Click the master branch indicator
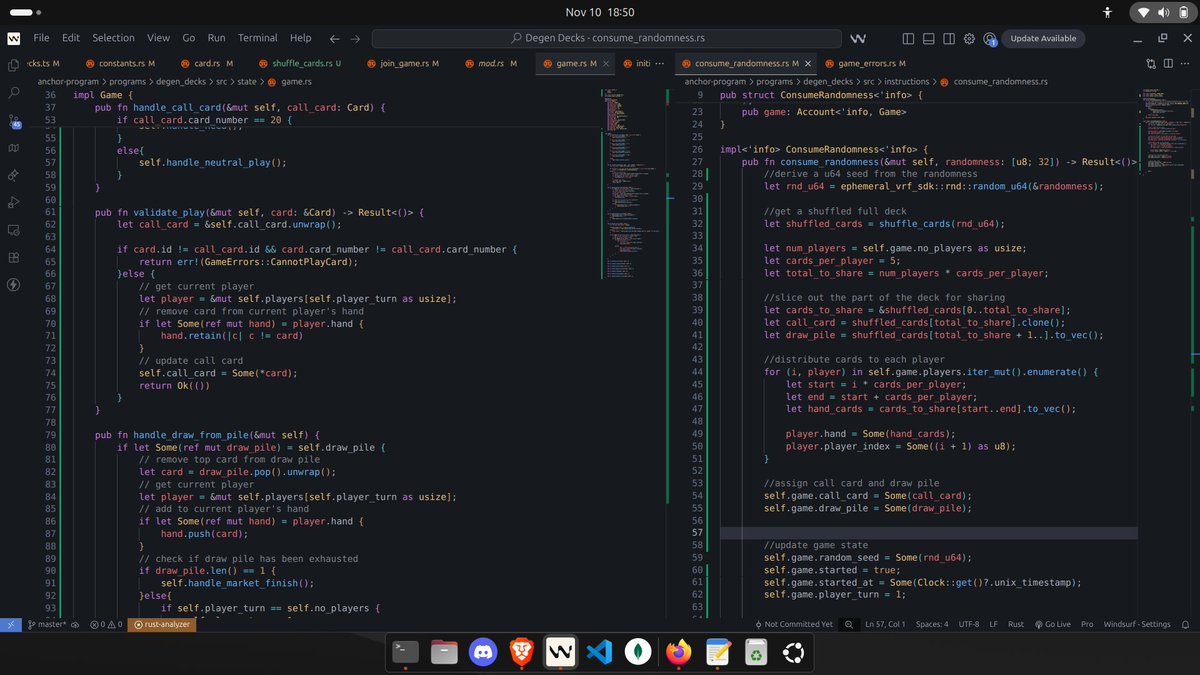The height and width of the screenshot is (675, 1200). (46, 624)
